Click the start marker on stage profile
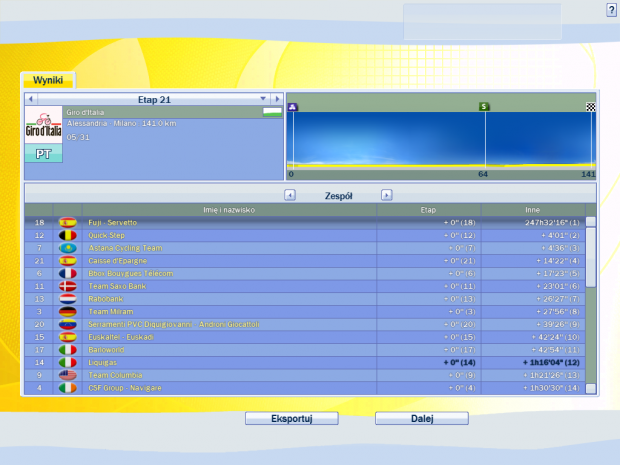Viewport: 620px width, 465px height. coord(292,106)
